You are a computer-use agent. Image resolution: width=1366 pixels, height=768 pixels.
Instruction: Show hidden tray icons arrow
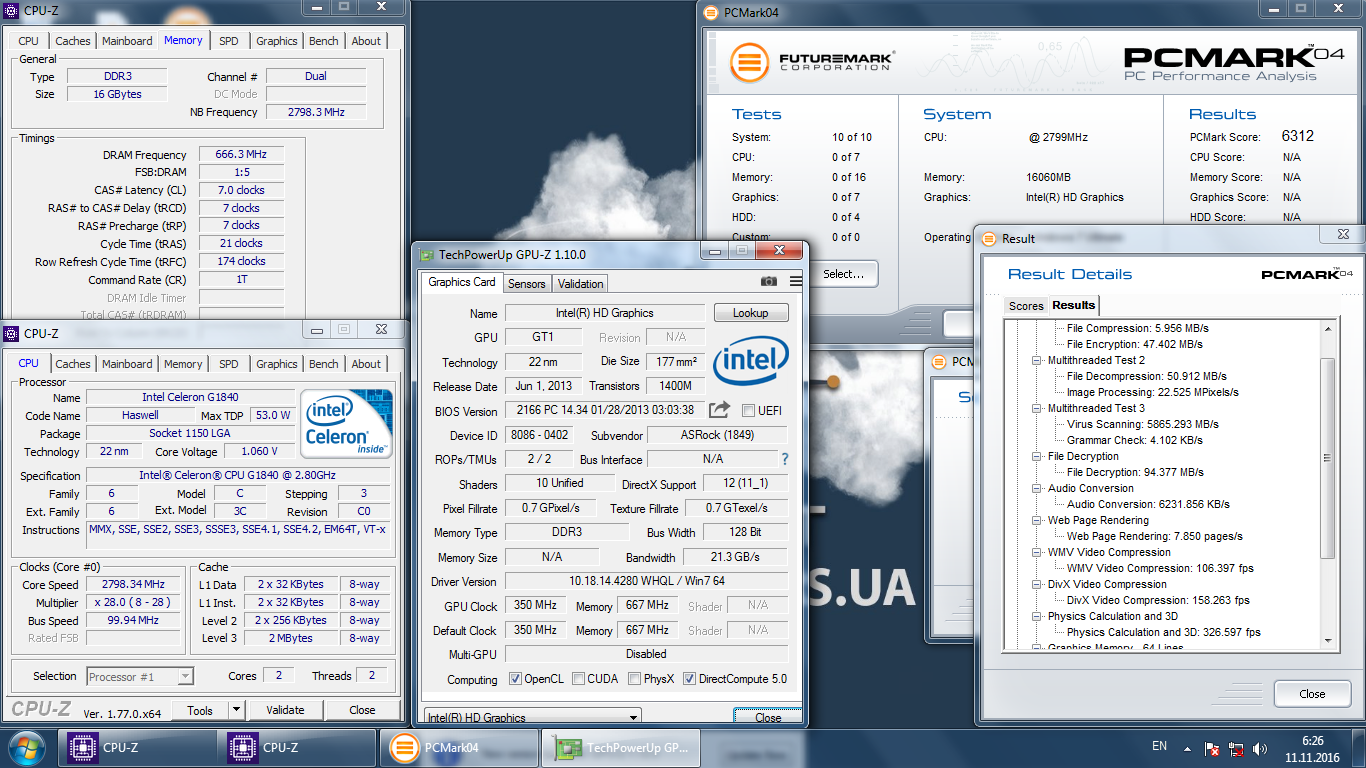[1187, 748]
